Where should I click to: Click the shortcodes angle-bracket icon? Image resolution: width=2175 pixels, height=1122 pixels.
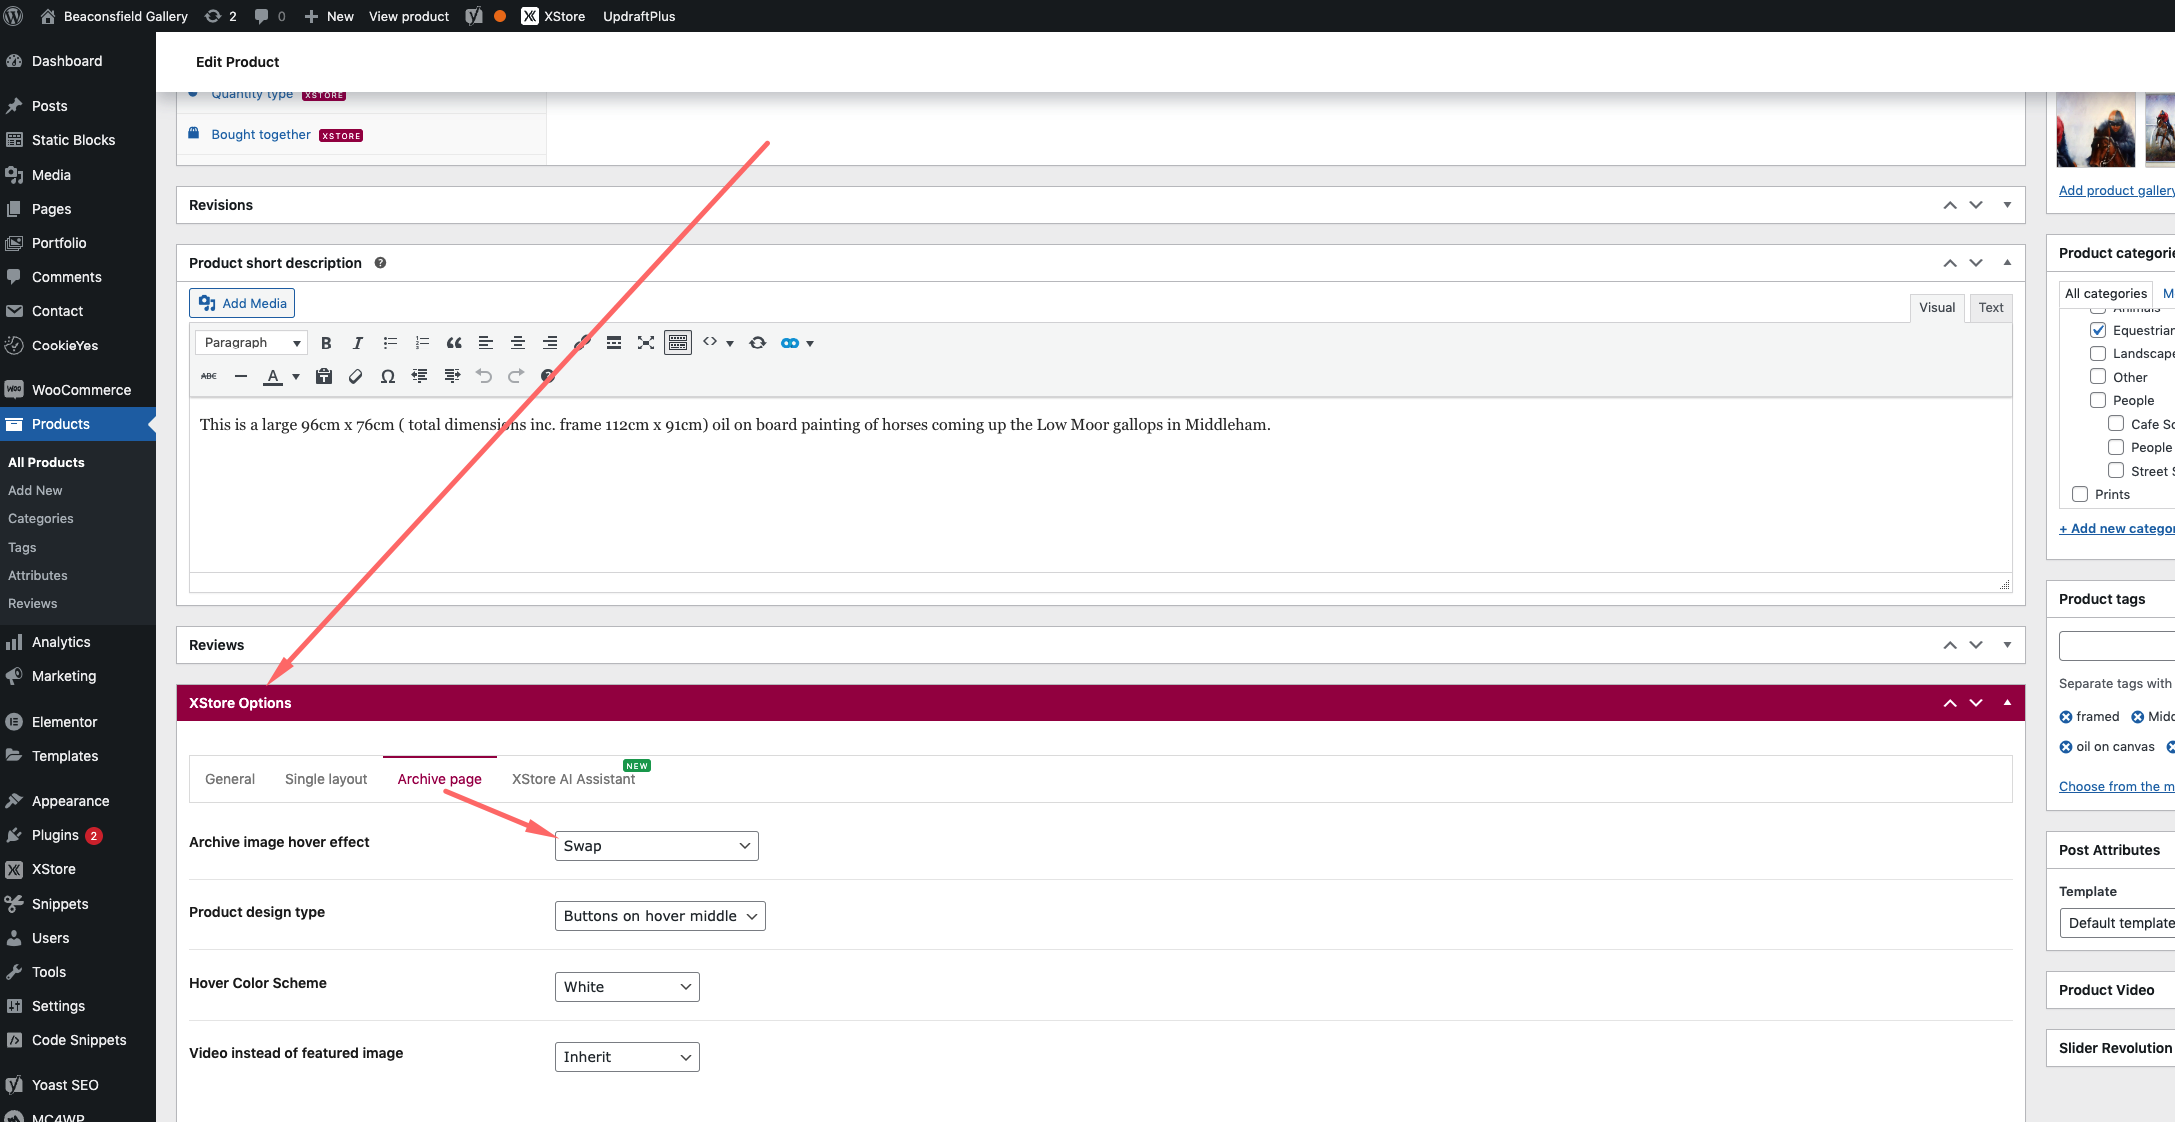pos(710,343)
